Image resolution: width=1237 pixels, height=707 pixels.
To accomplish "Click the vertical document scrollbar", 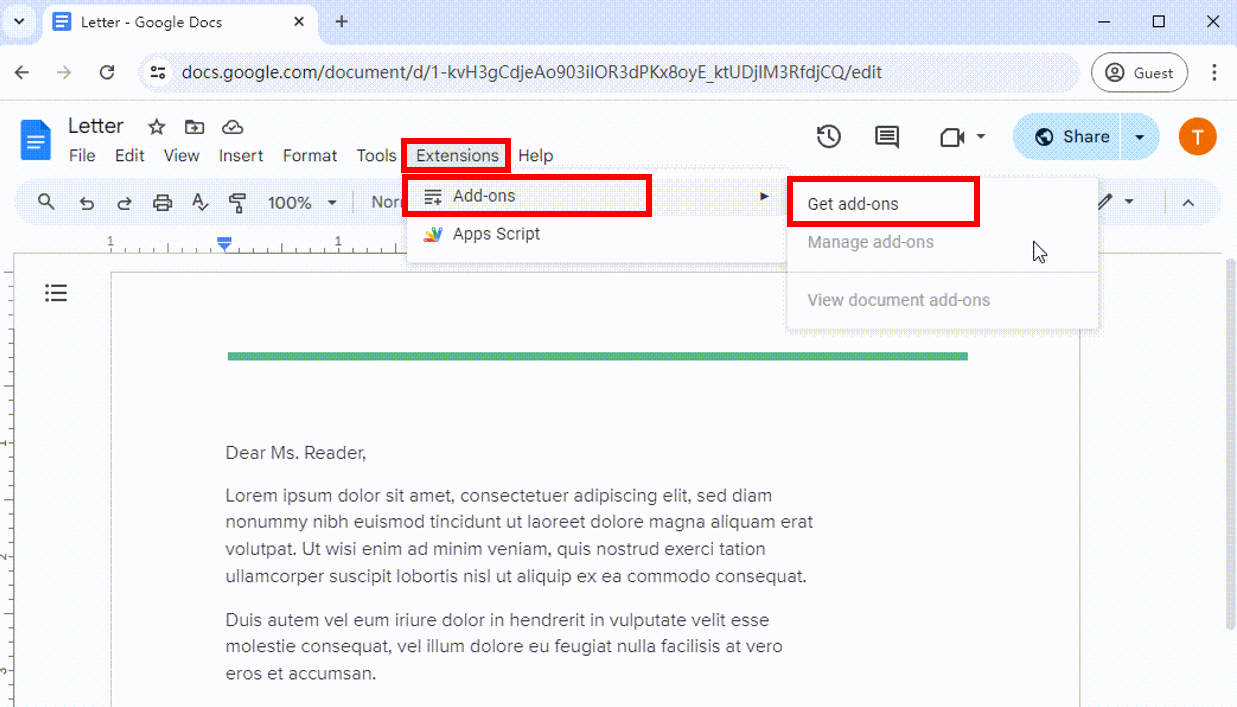I will pyautogui.click(x=1230, y=445).
